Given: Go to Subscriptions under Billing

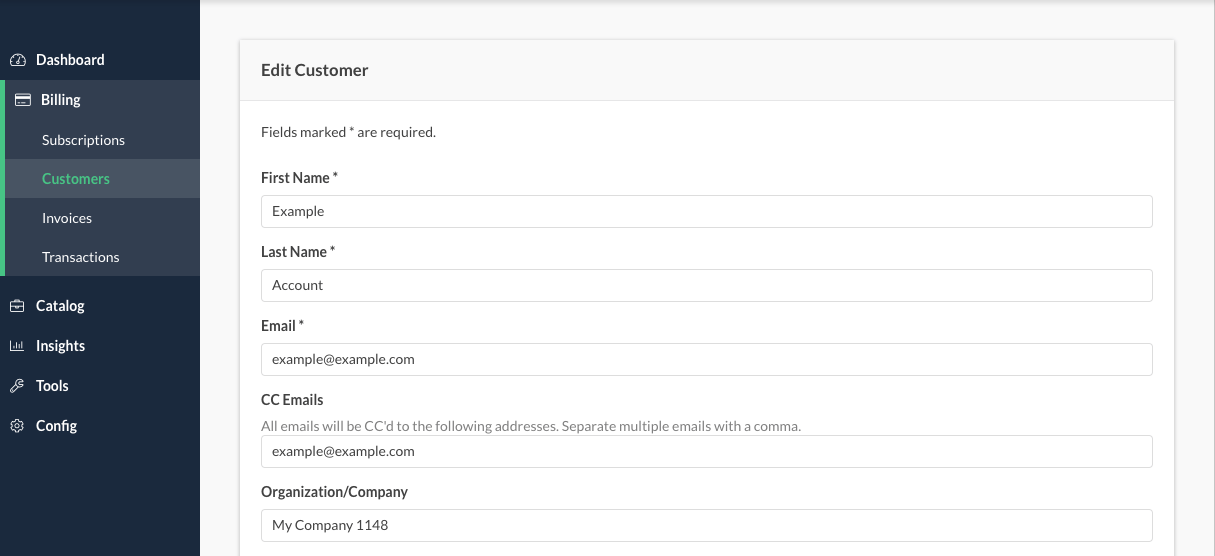Looking at the screenshot, I should pos(83,140).
